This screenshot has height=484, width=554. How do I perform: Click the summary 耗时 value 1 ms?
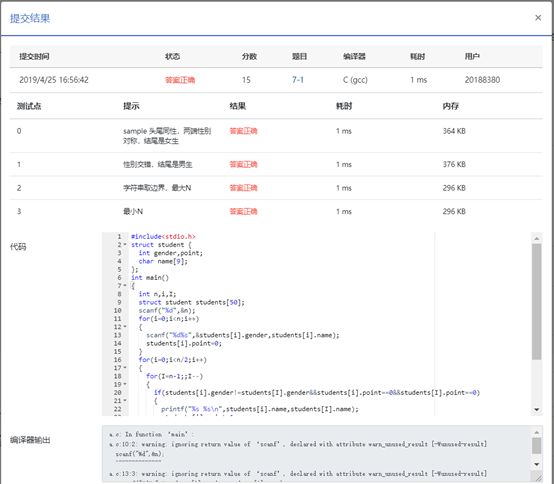click(418, 80)
